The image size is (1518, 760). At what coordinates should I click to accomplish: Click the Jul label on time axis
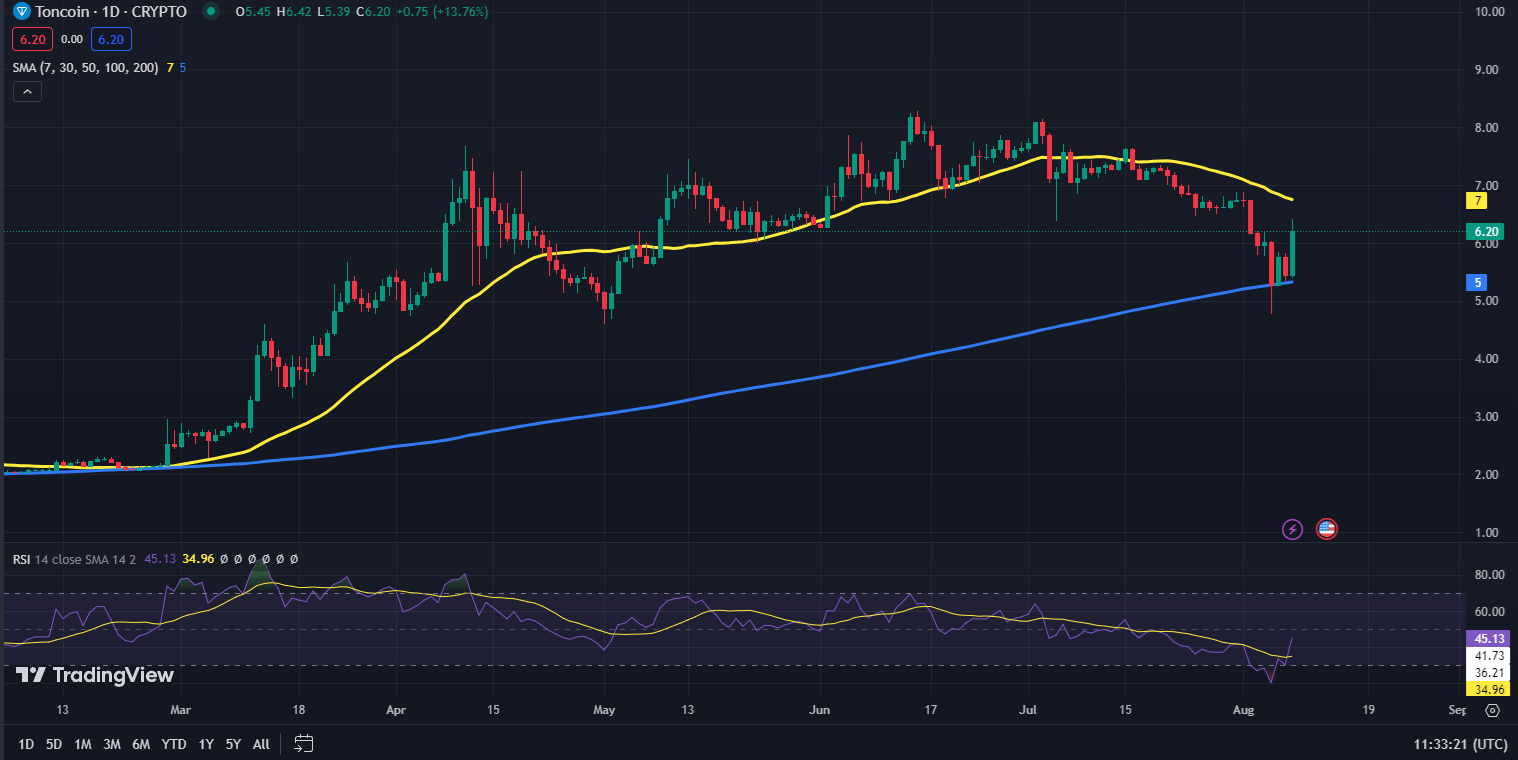pos(1028,710)
